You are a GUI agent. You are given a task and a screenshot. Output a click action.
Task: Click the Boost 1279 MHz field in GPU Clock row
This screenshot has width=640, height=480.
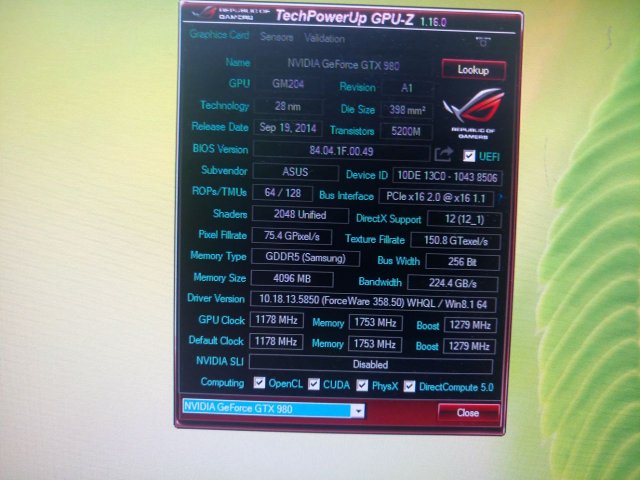coord(470,325)
